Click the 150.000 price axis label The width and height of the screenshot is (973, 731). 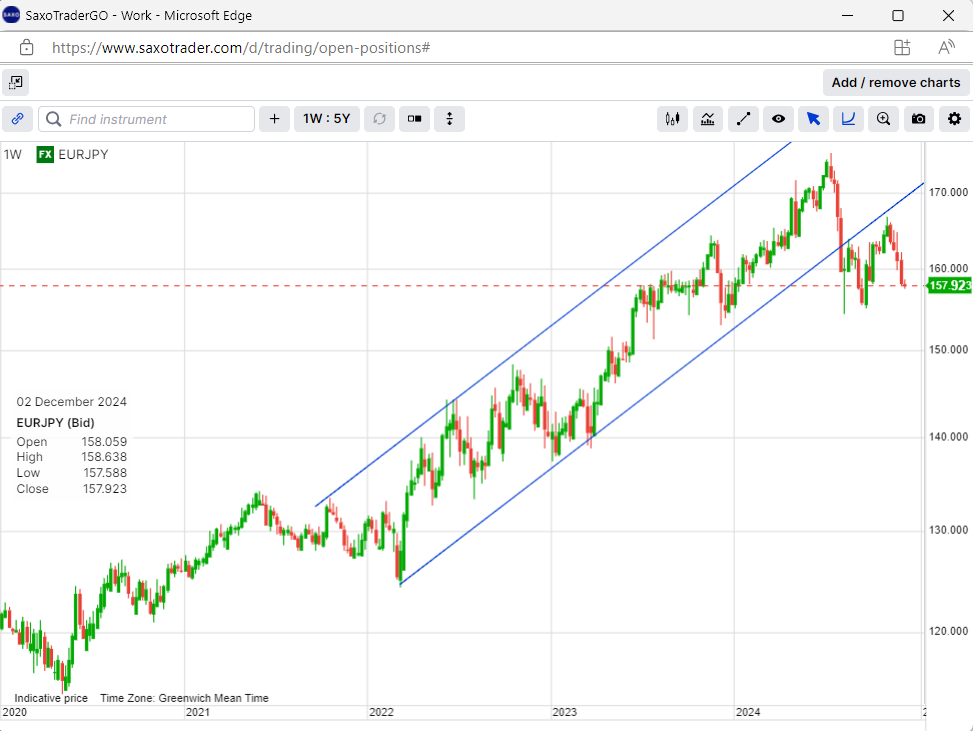click(948, 350)
